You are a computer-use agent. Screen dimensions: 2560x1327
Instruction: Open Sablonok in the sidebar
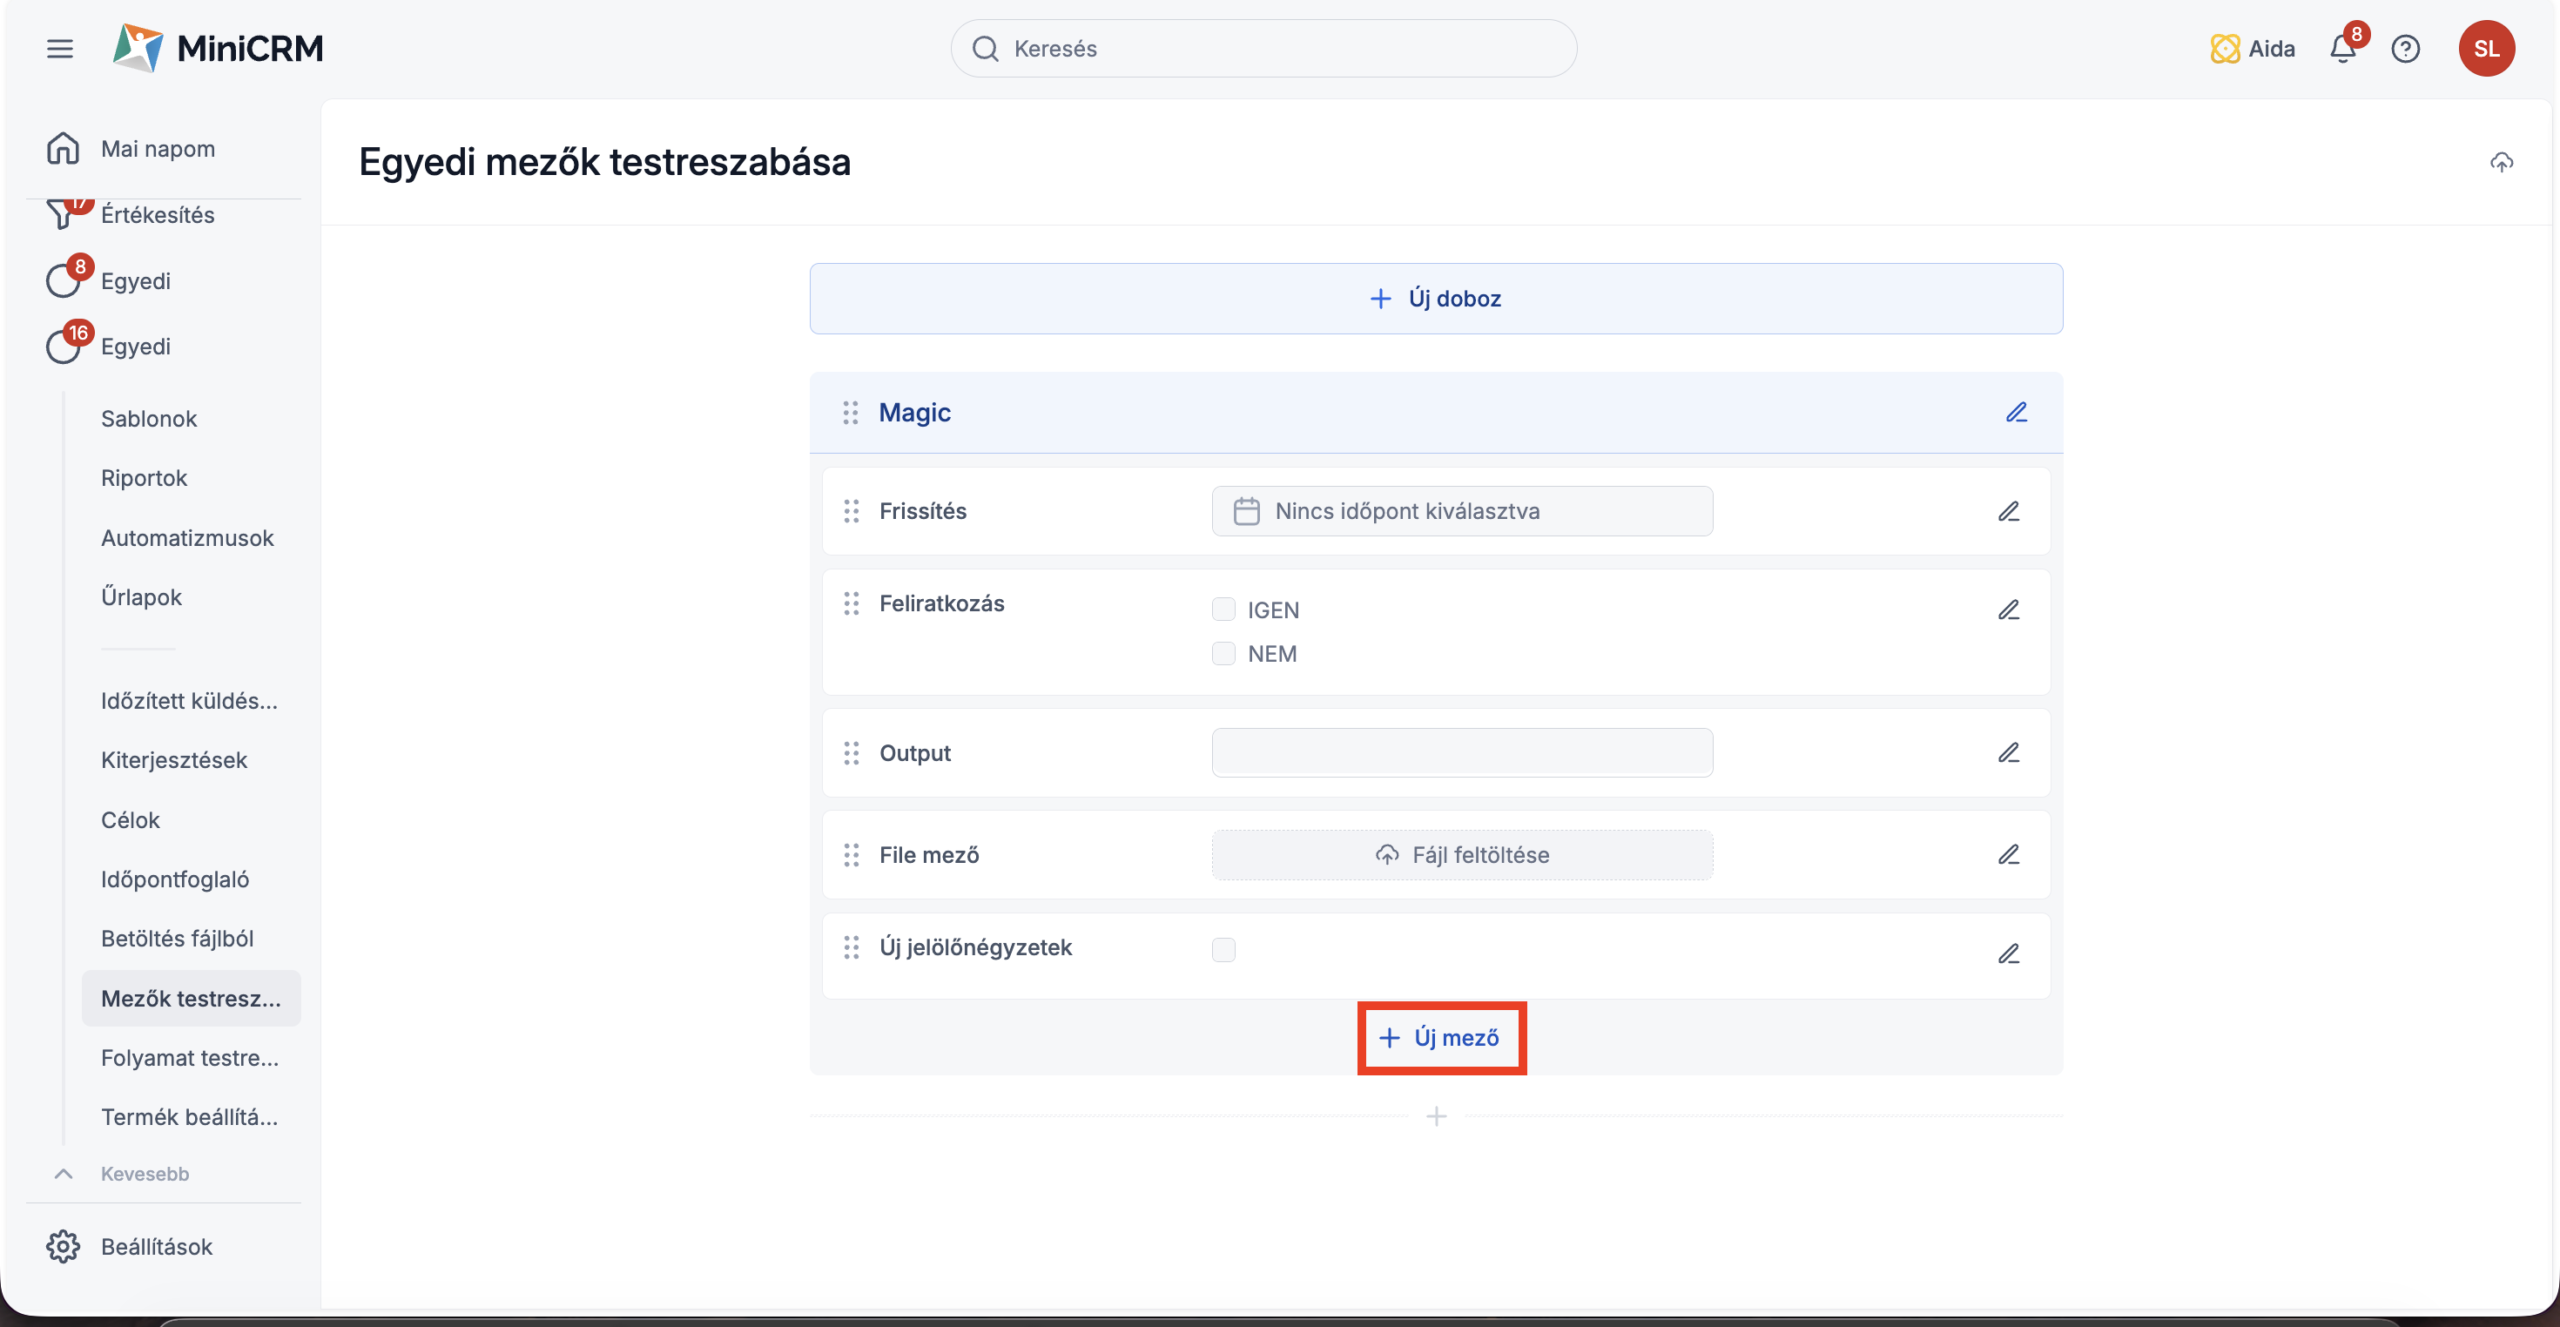point(149,418)
